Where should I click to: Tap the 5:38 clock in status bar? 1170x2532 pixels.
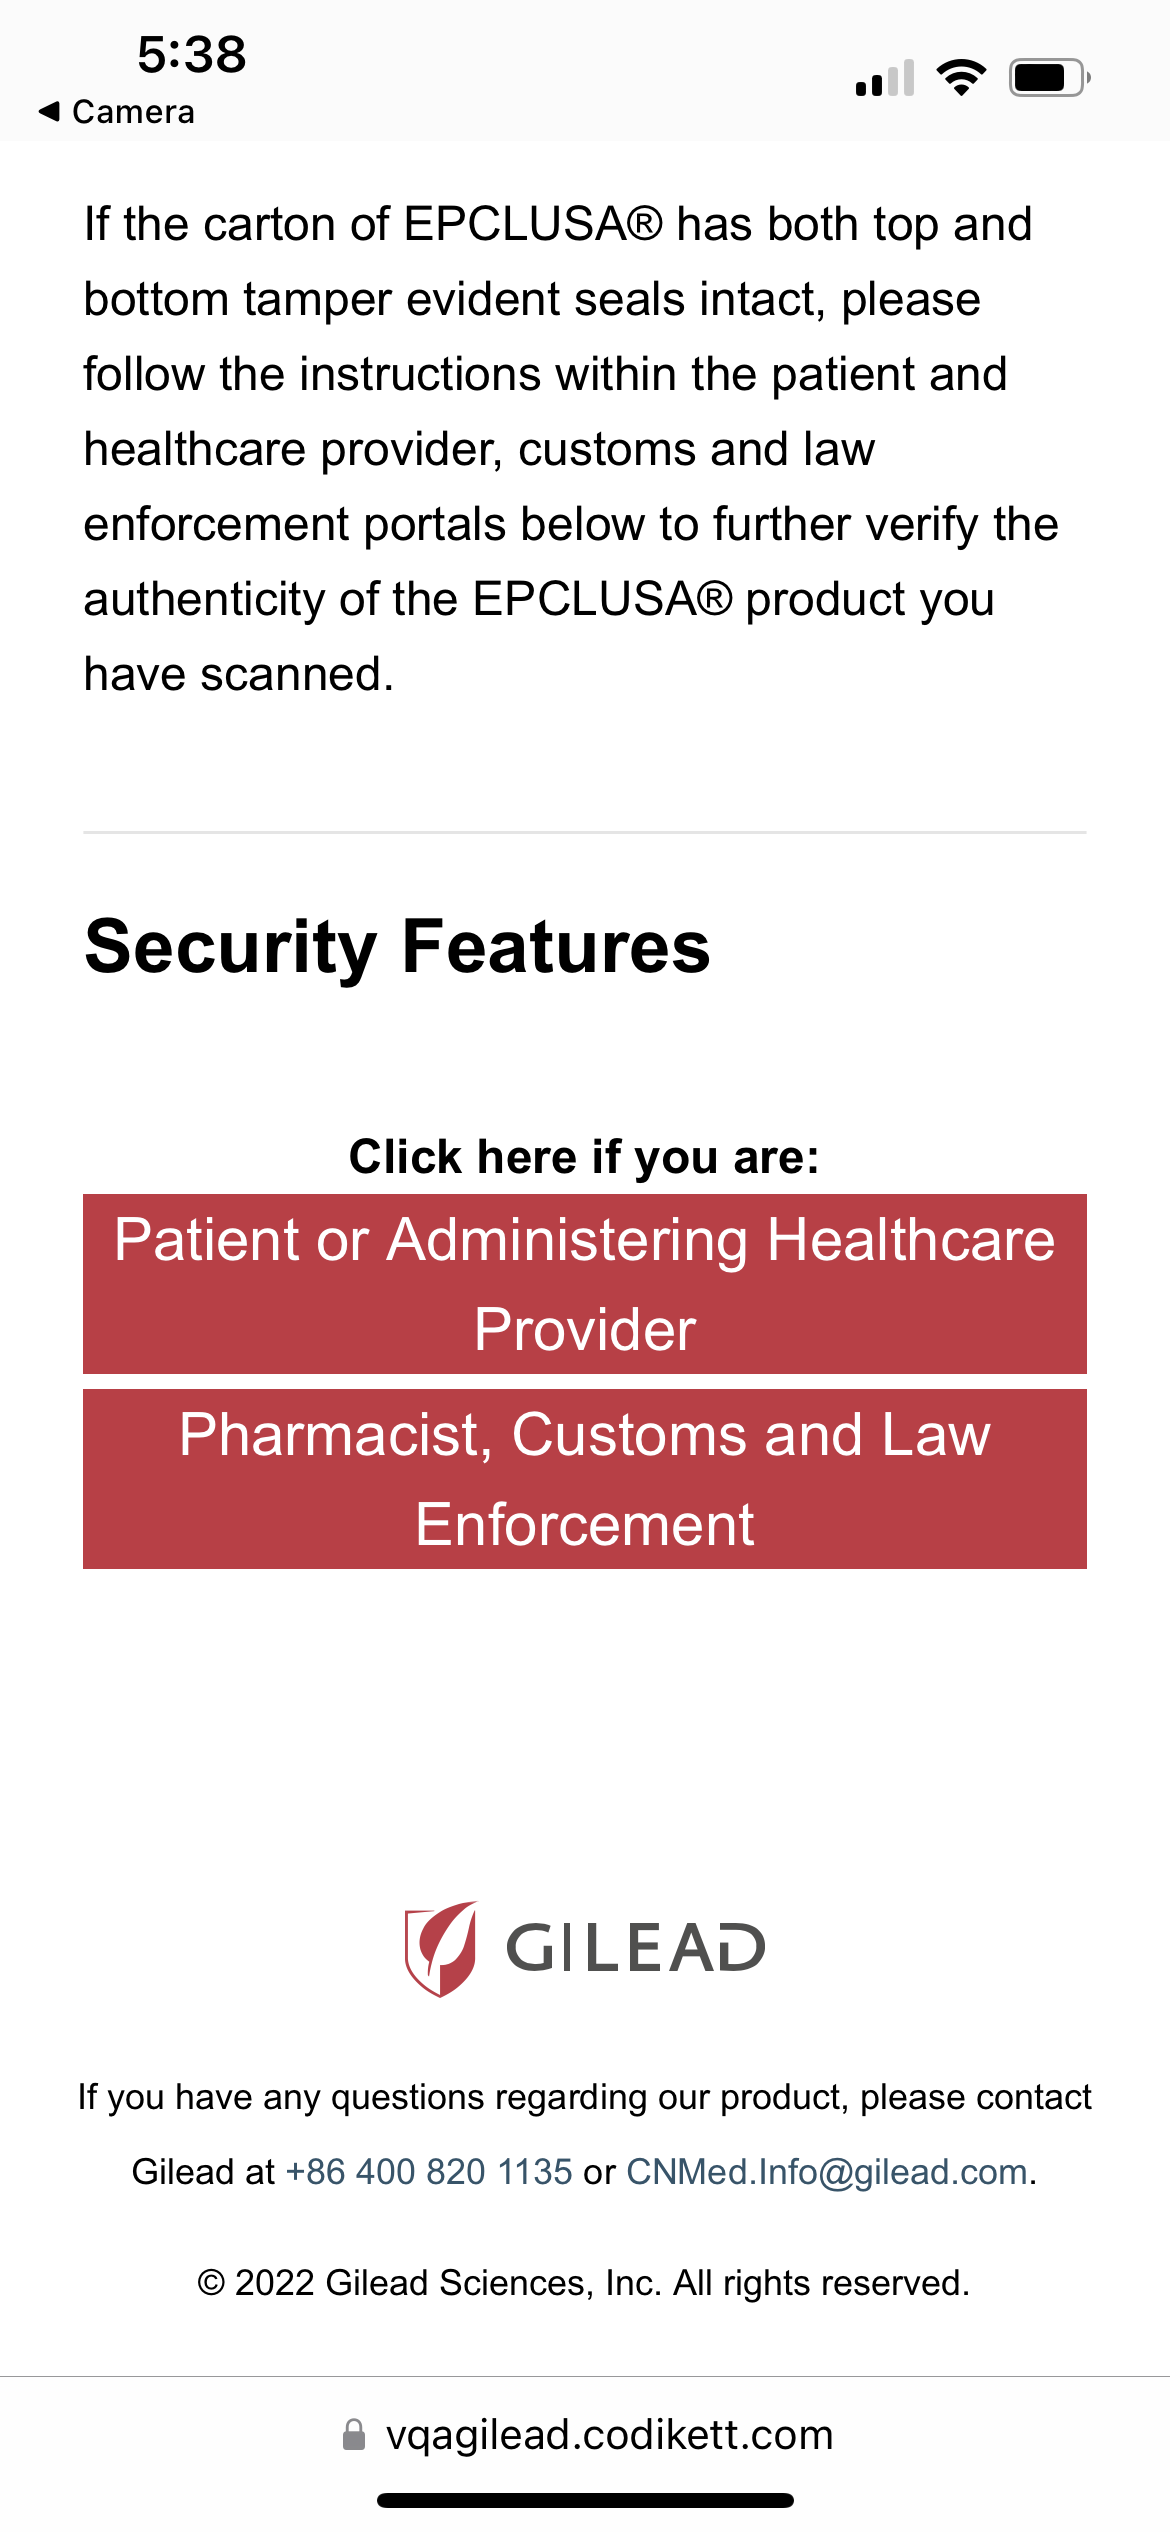point(191,54)
